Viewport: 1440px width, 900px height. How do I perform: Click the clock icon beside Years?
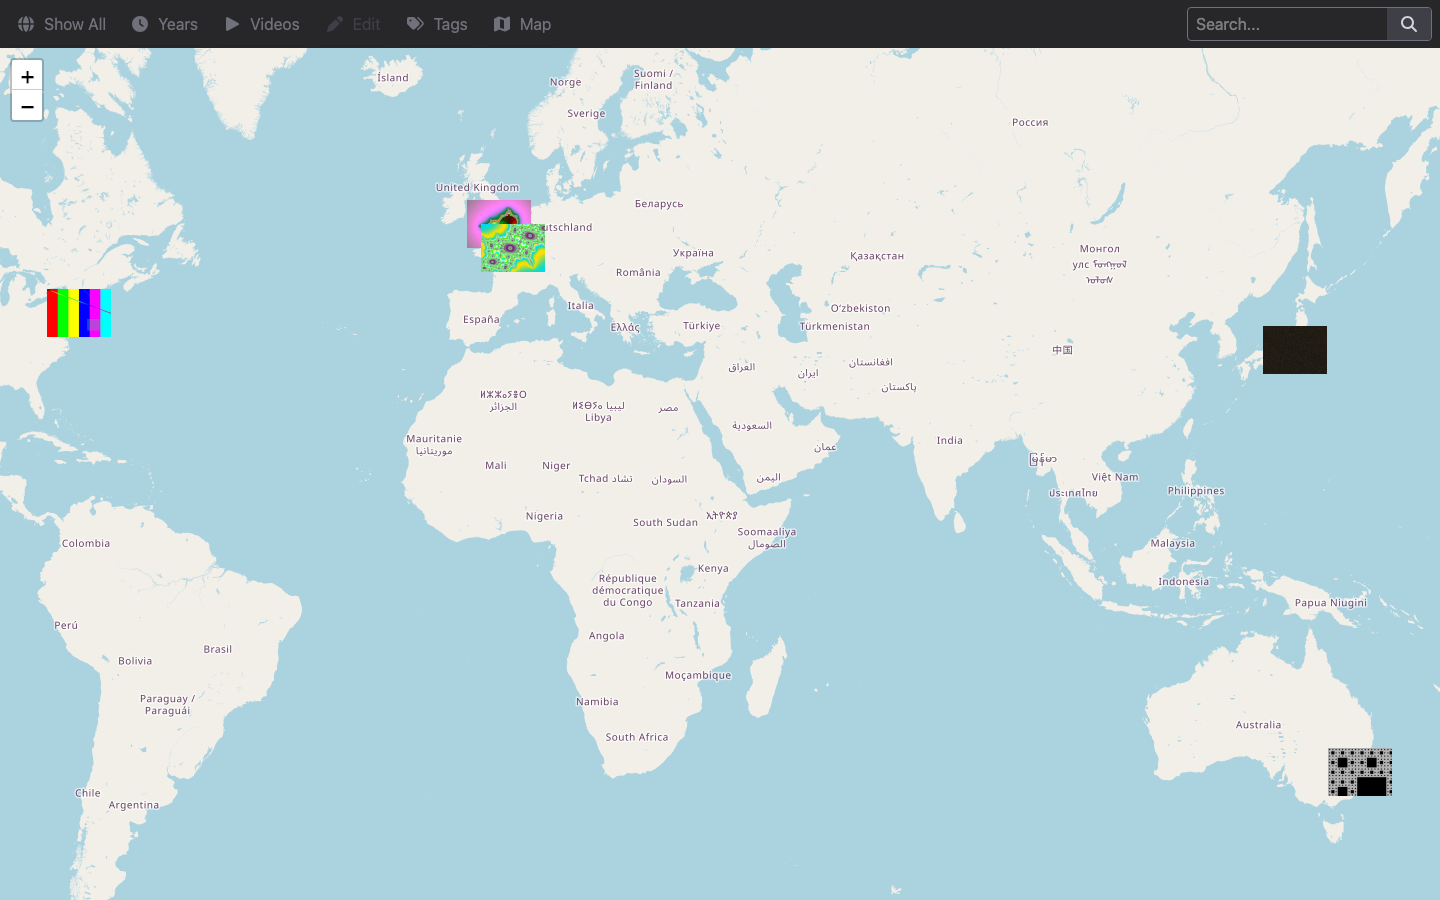tap(140, 24)
